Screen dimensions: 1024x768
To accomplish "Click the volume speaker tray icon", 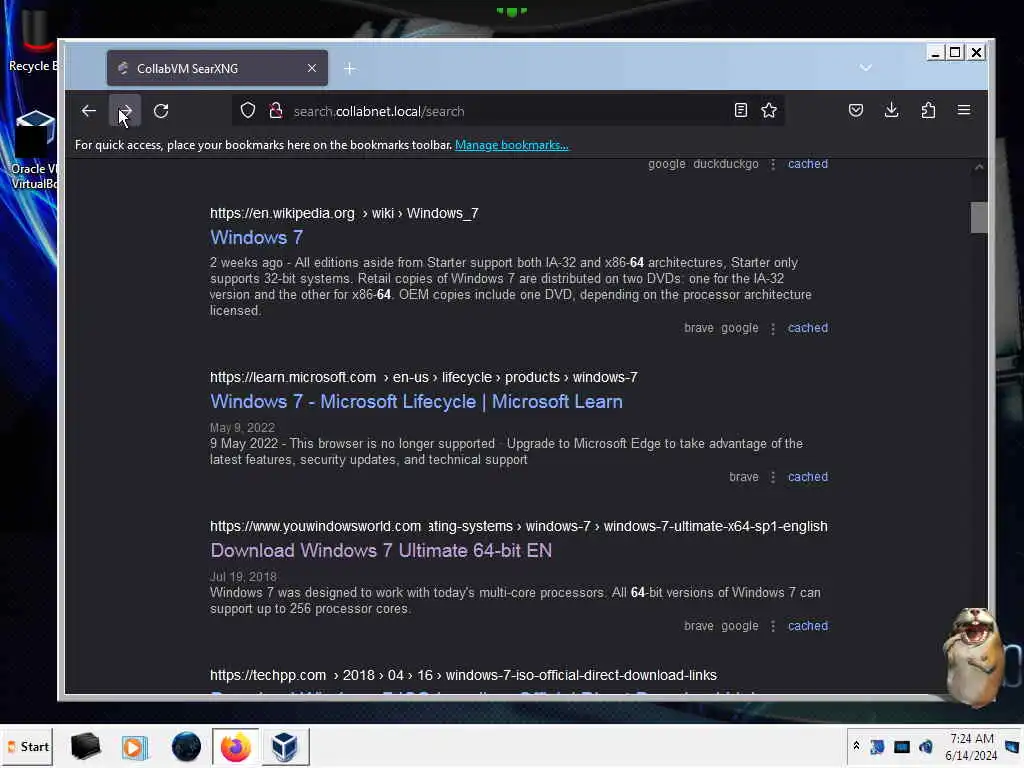I will (x=925, y=746).
